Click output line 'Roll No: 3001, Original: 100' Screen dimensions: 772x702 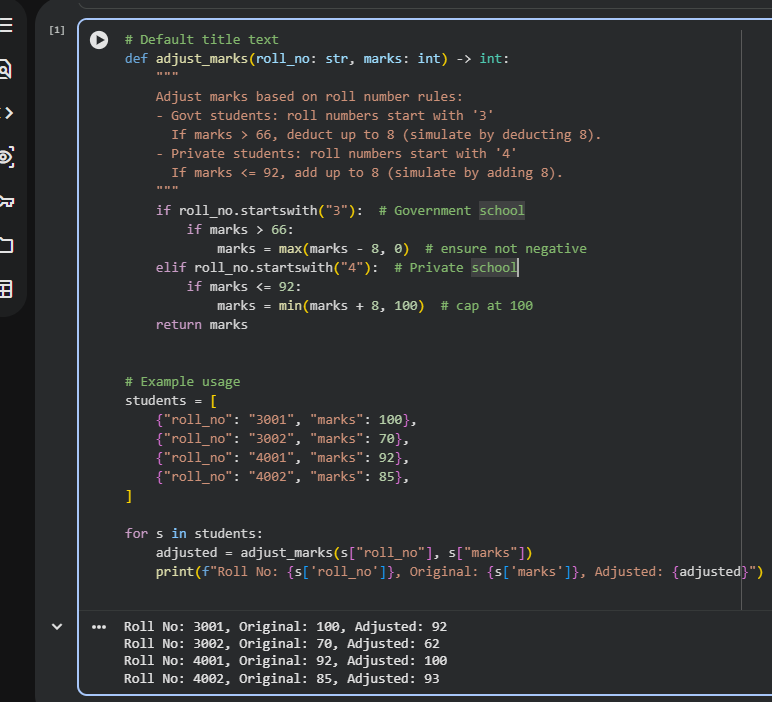[x=286, y=627]
